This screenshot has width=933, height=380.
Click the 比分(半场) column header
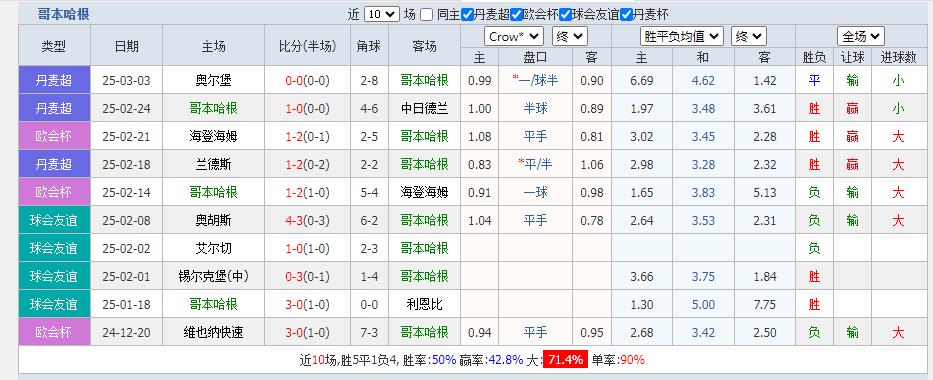coord(307,46)
